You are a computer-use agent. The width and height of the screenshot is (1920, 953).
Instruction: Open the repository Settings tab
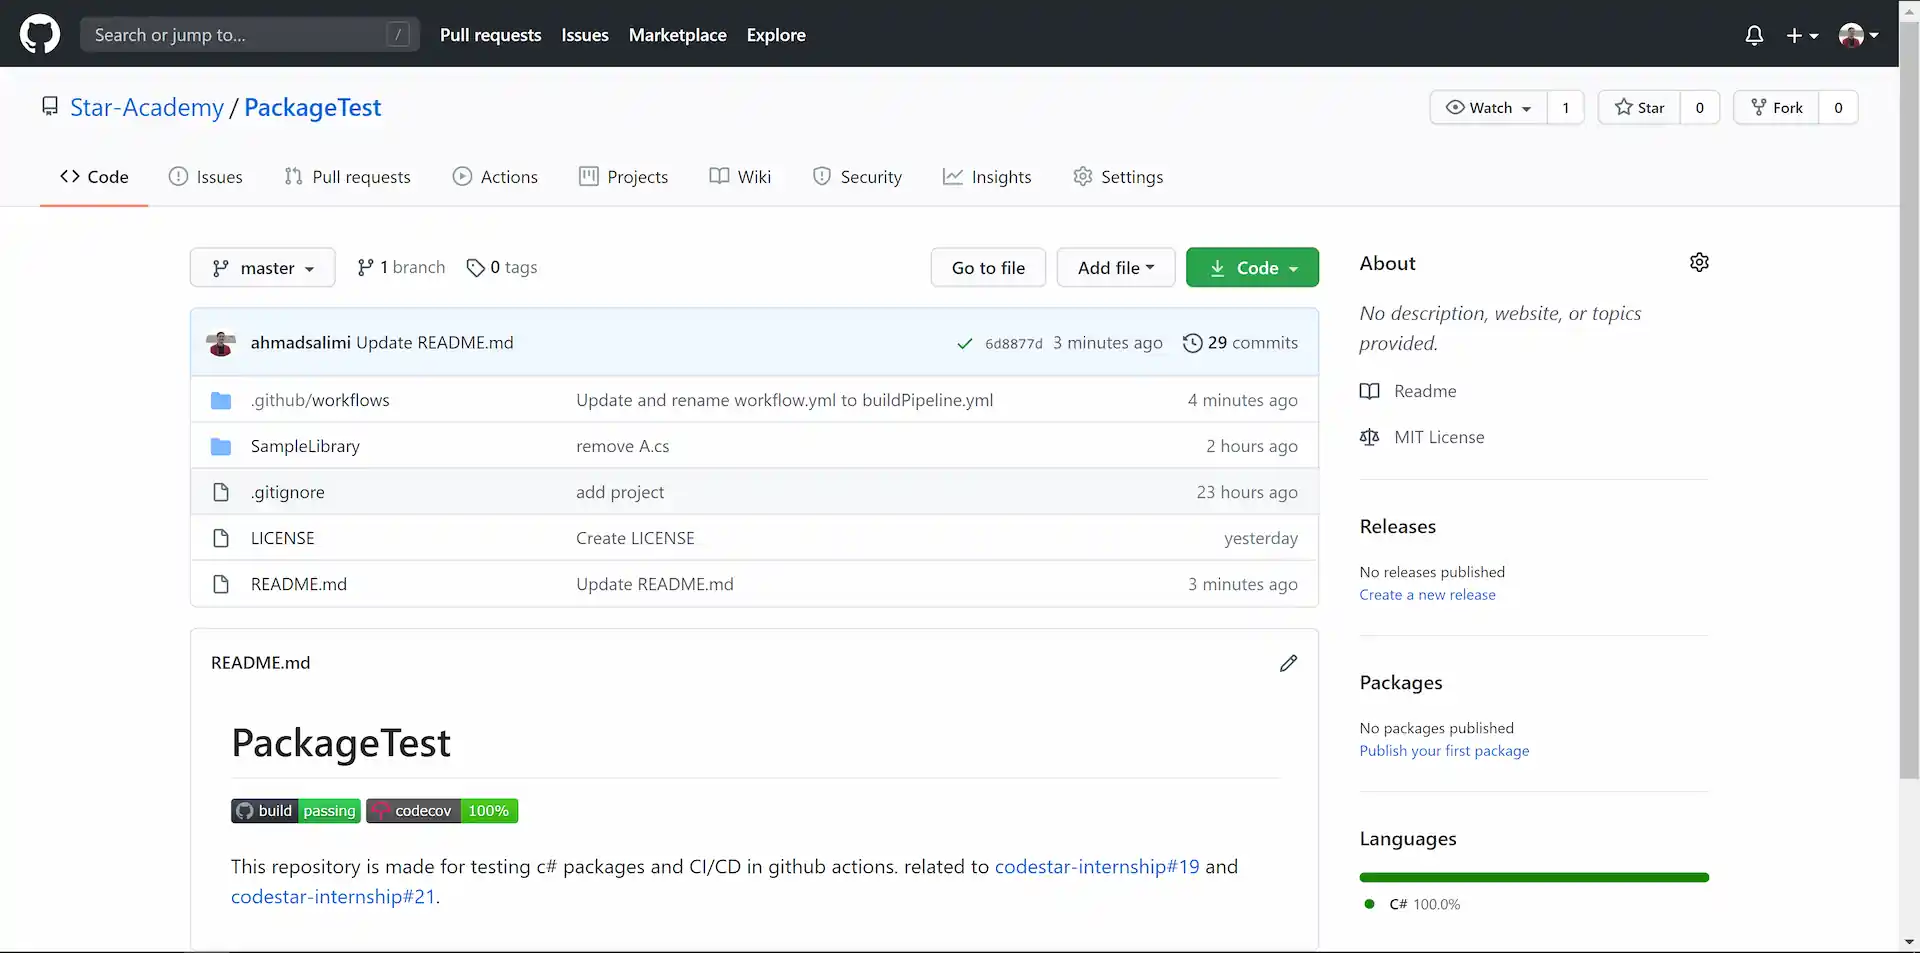(1118, 177)
